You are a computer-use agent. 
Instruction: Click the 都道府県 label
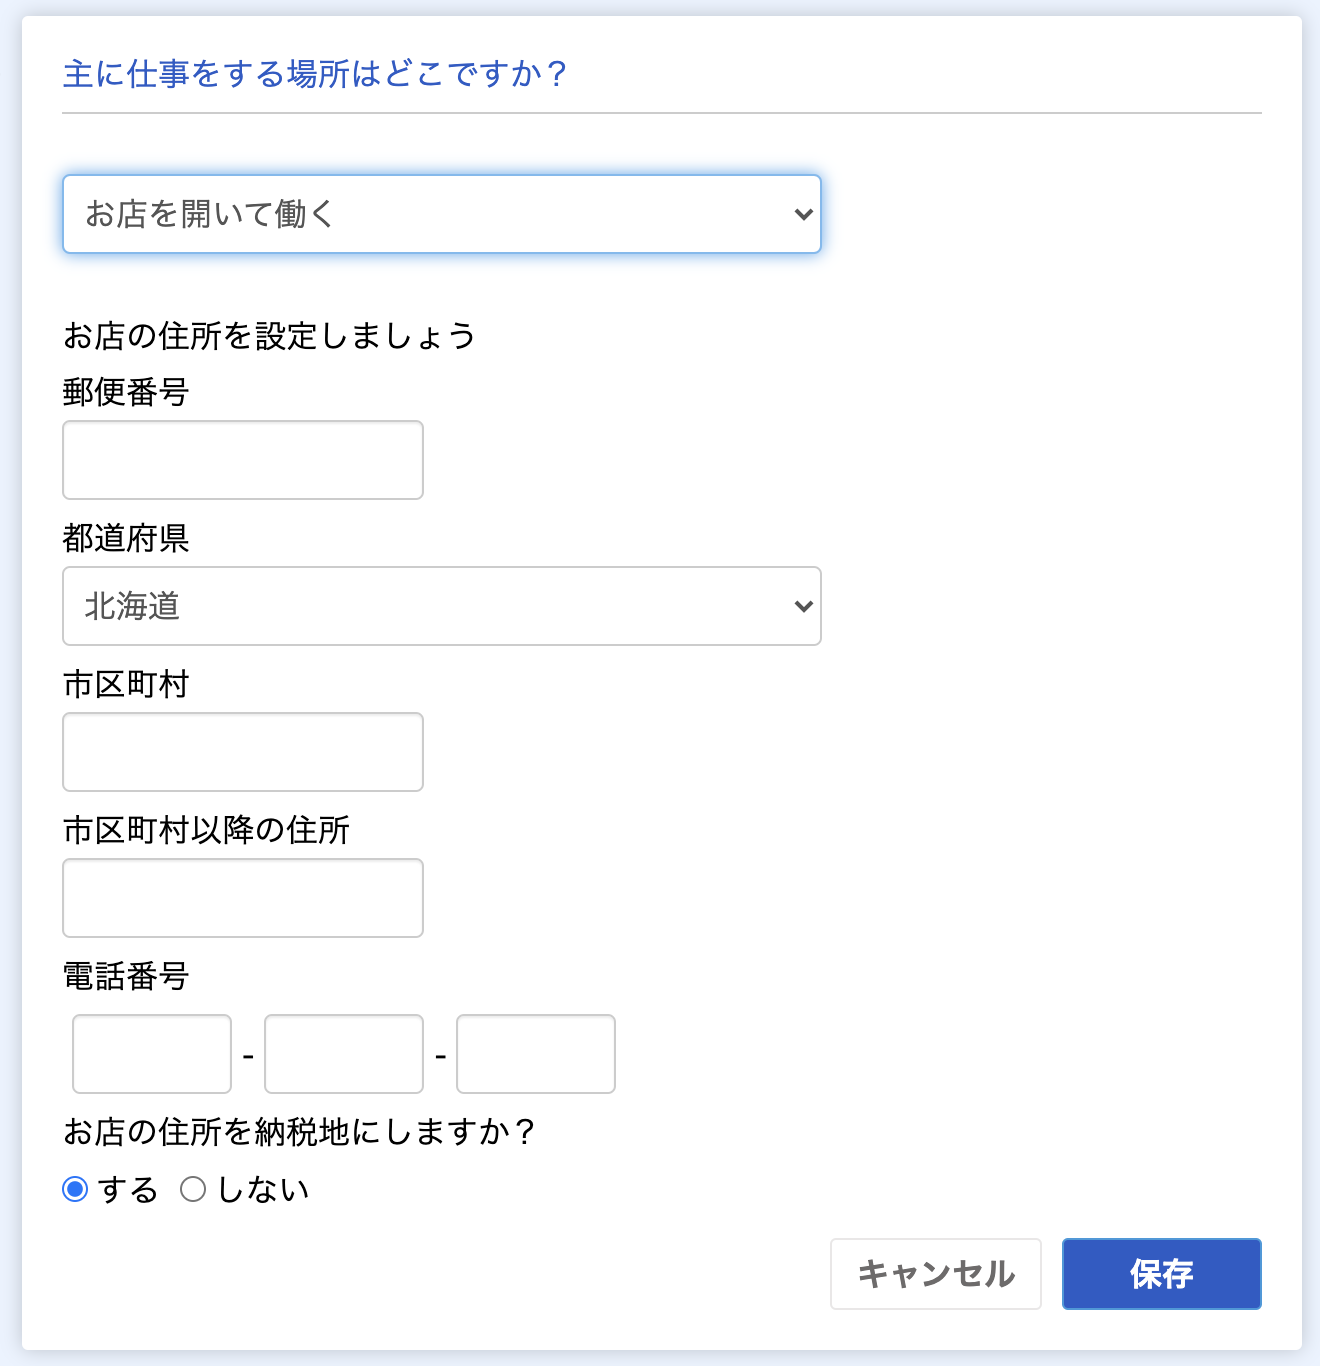(x=126, y=538)
